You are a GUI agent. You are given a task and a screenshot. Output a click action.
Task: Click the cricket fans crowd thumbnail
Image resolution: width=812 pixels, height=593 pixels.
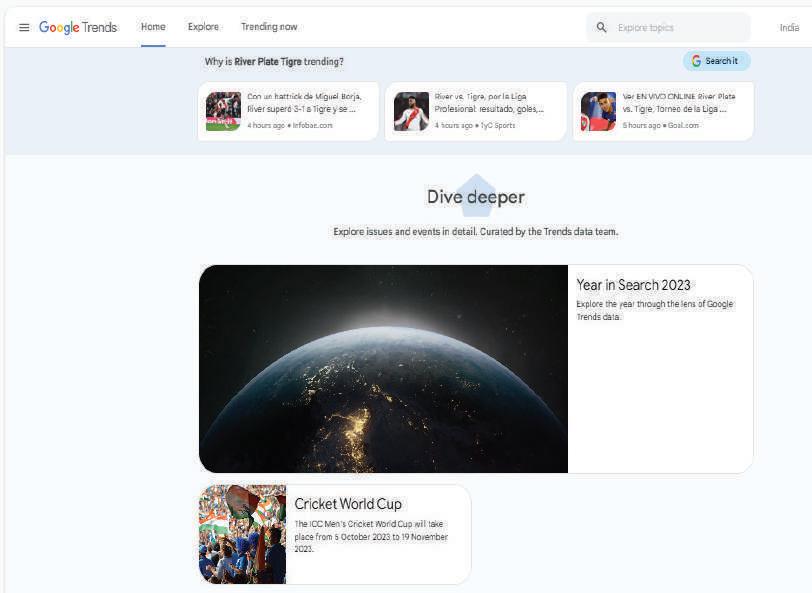pos(242,534)
